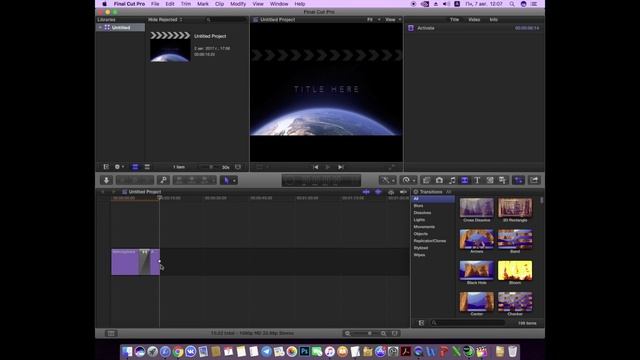Open Photoshop from the Dock
Viewport: 640px width, 360px height.
pyautogui.click(x=304, y=351)
